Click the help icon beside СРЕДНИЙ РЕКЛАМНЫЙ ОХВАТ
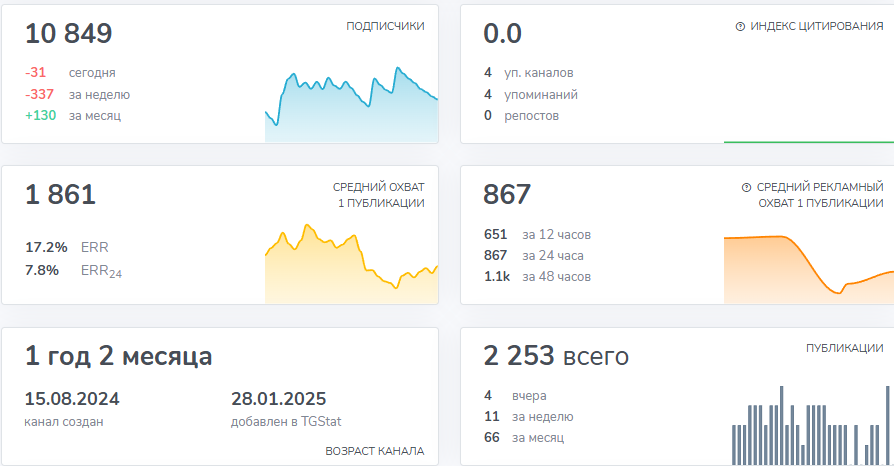This screenshot has height=466, width=894. [746, 187]
